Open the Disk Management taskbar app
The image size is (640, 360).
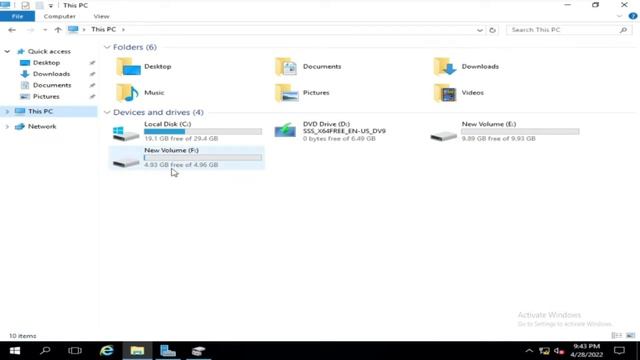coord(198,351)
